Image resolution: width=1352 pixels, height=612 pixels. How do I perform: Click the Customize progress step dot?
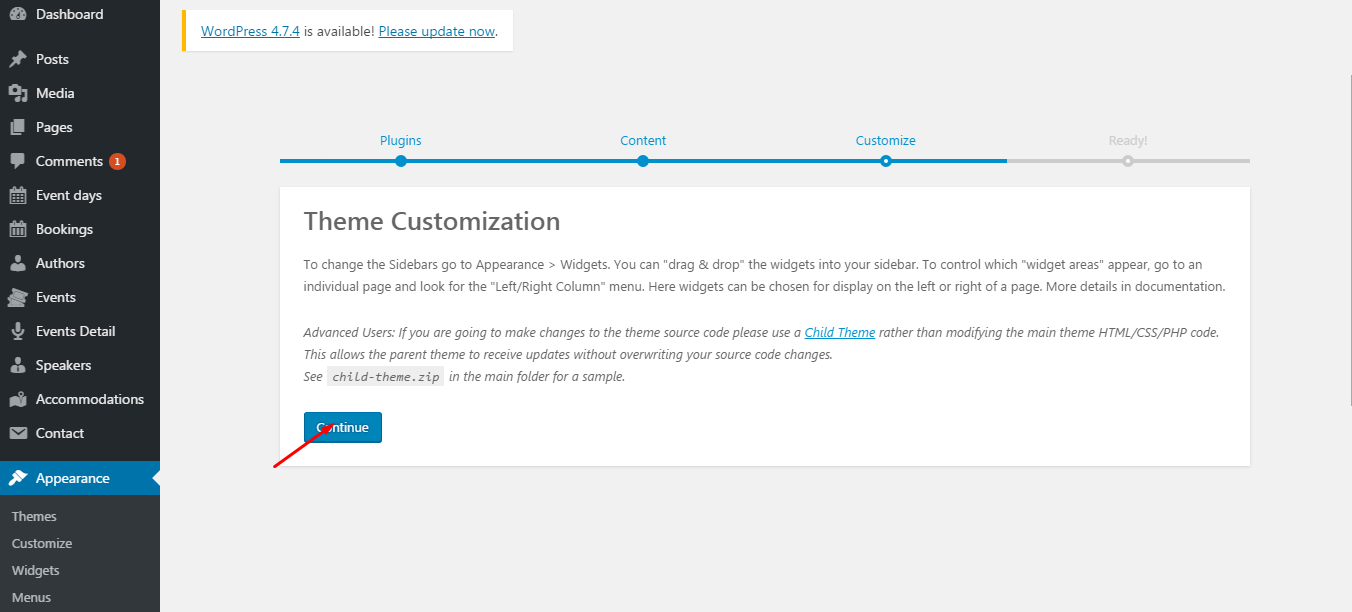click(x=886, y=161)
